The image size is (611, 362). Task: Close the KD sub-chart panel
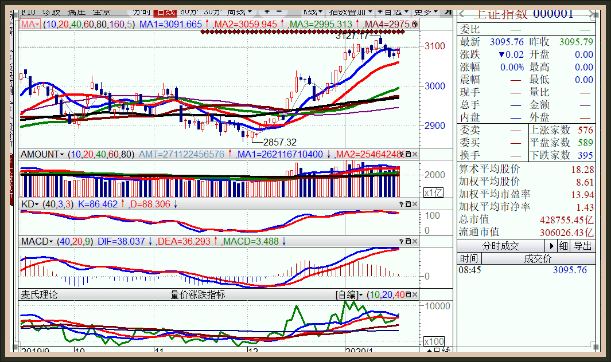click(x=415, y=204)
